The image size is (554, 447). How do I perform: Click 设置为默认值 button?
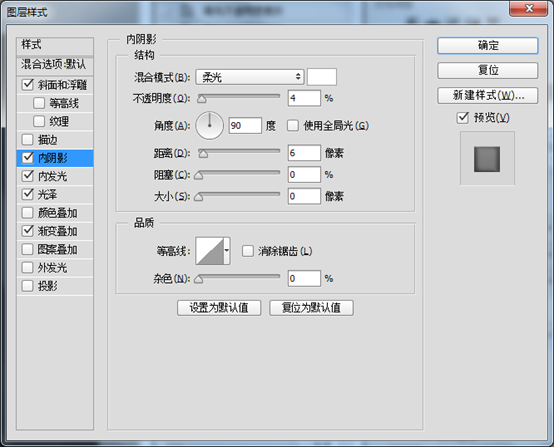(x=219, y=308)
